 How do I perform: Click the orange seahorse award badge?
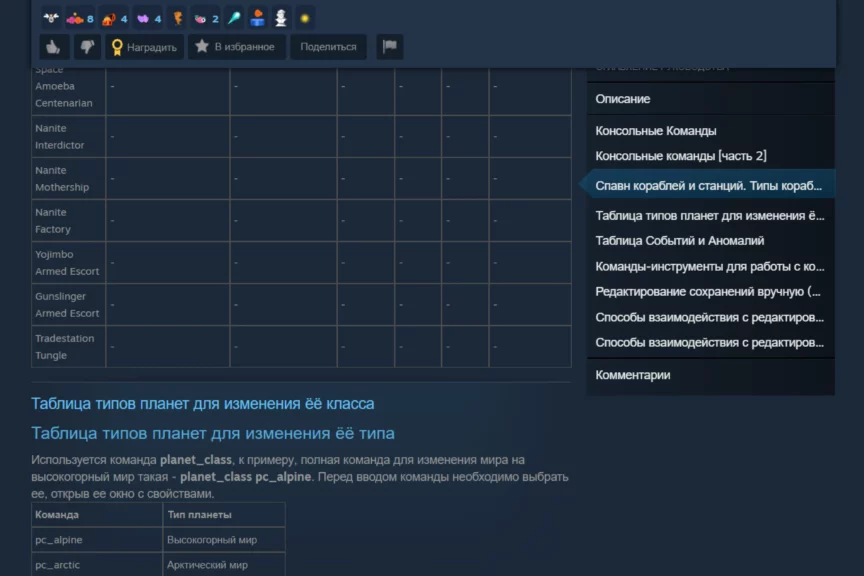point(178,18)
